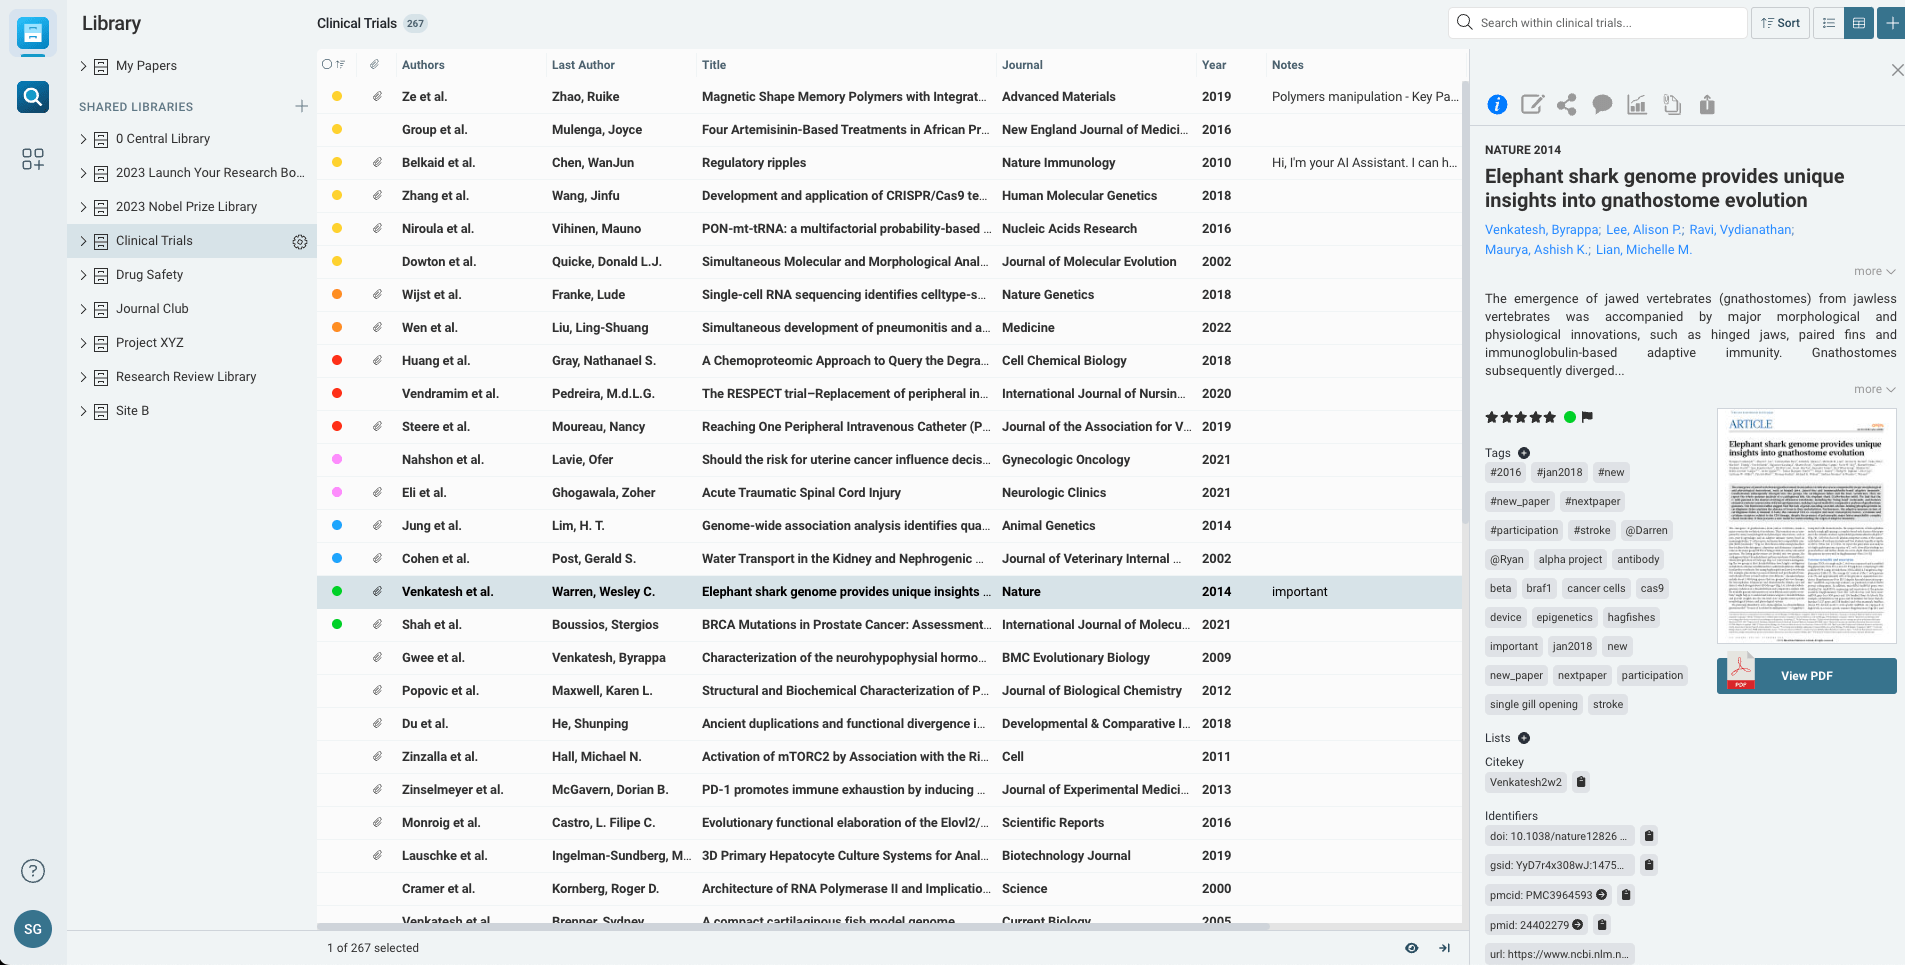Toggle the flag marker in the detail panel
Screen dimensions: 1905x965
pos(1585,417)
